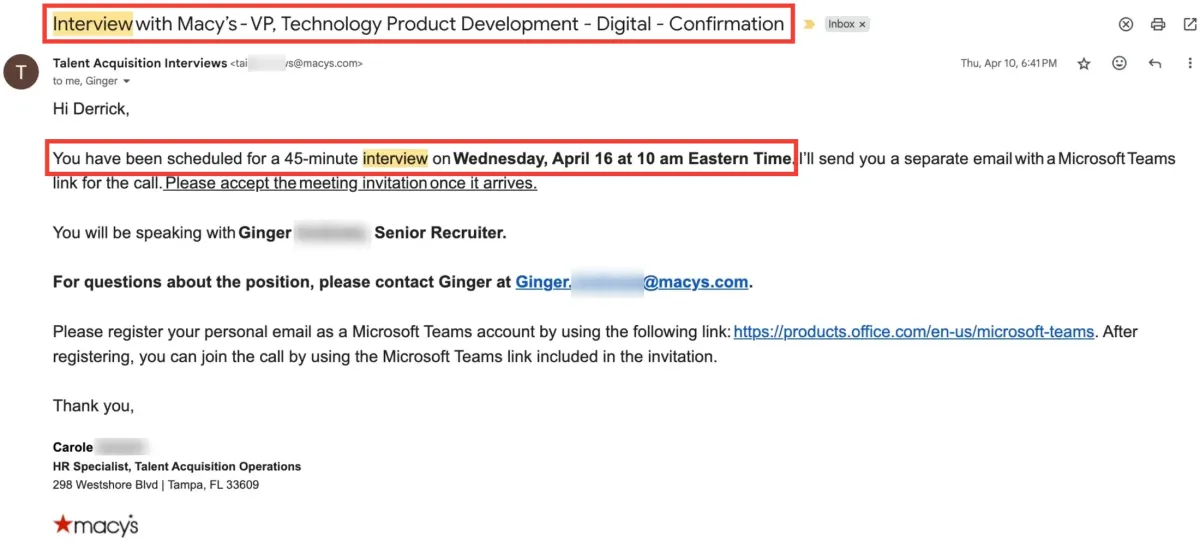Expand recipient details arrow next to Ginger
Screen dimensions: 1200x560
click(127, 82)
